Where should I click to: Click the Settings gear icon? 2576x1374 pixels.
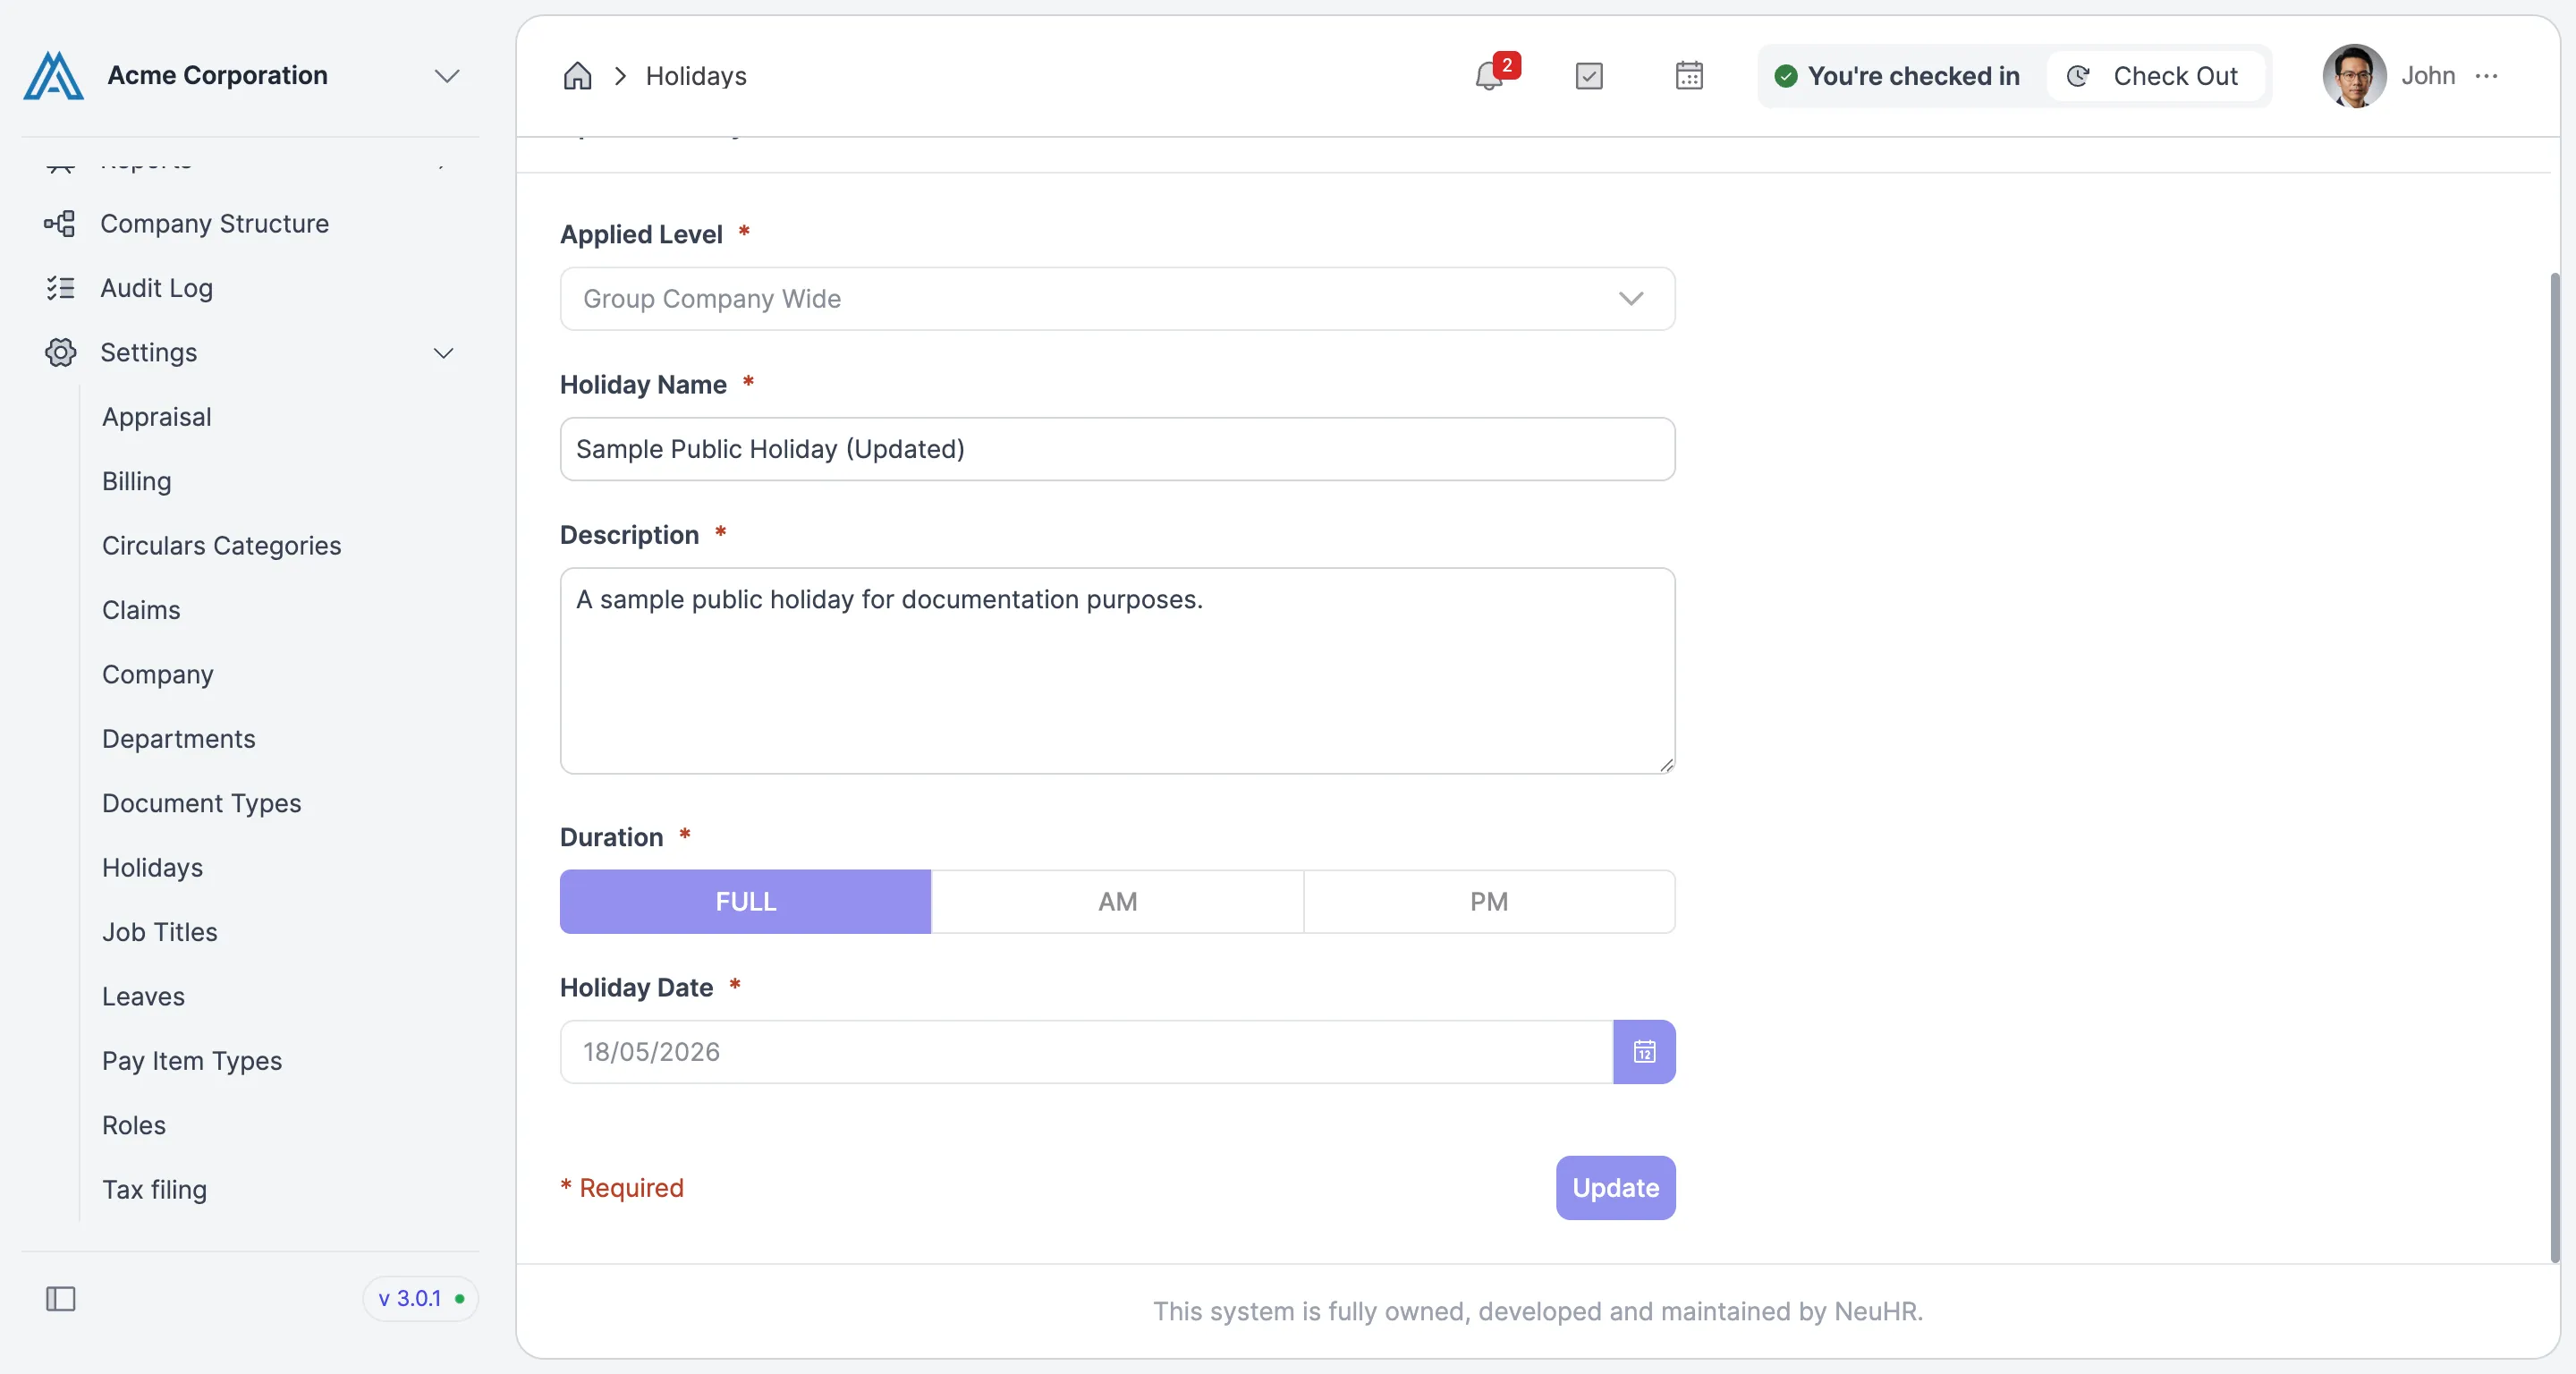point(60,353)
